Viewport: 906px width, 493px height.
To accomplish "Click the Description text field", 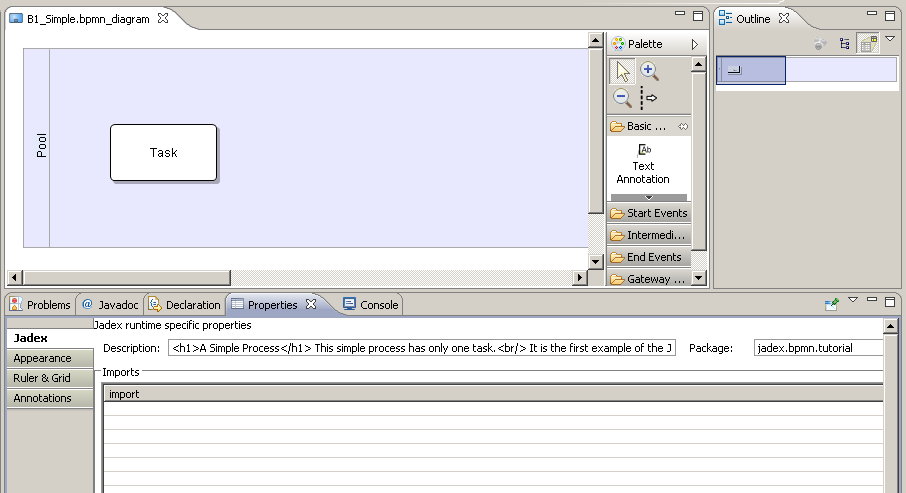I will (x=421, y=348).
